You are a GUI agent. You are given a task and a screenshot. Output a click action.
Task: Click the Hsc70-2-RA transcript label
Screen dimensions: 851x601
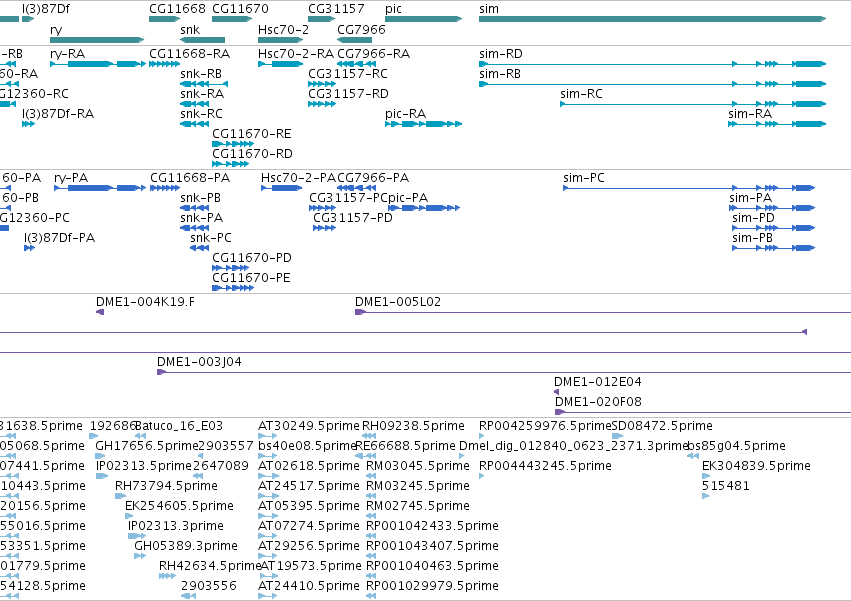tap(296, 54)
